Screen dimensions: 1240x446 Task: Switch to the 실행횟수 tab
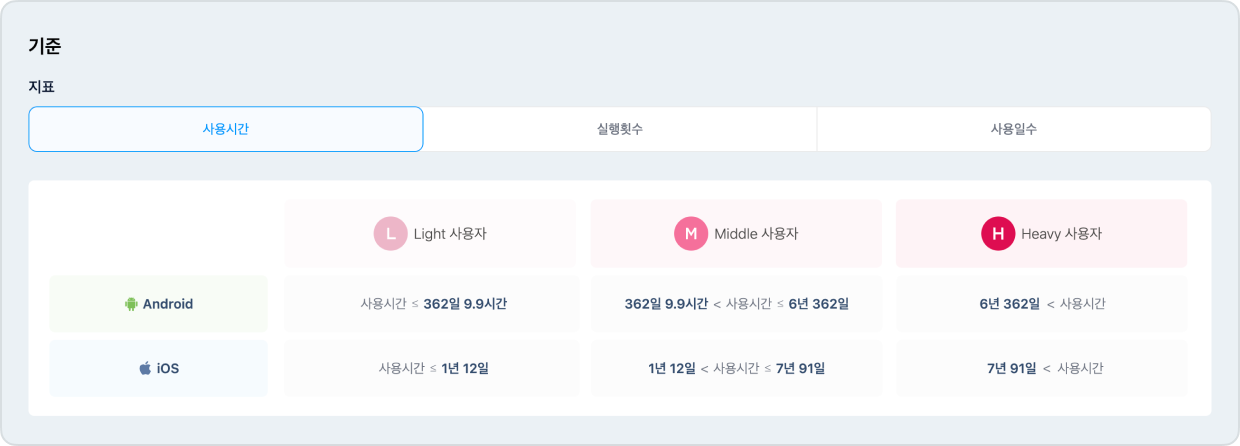(x=620, y=129)
